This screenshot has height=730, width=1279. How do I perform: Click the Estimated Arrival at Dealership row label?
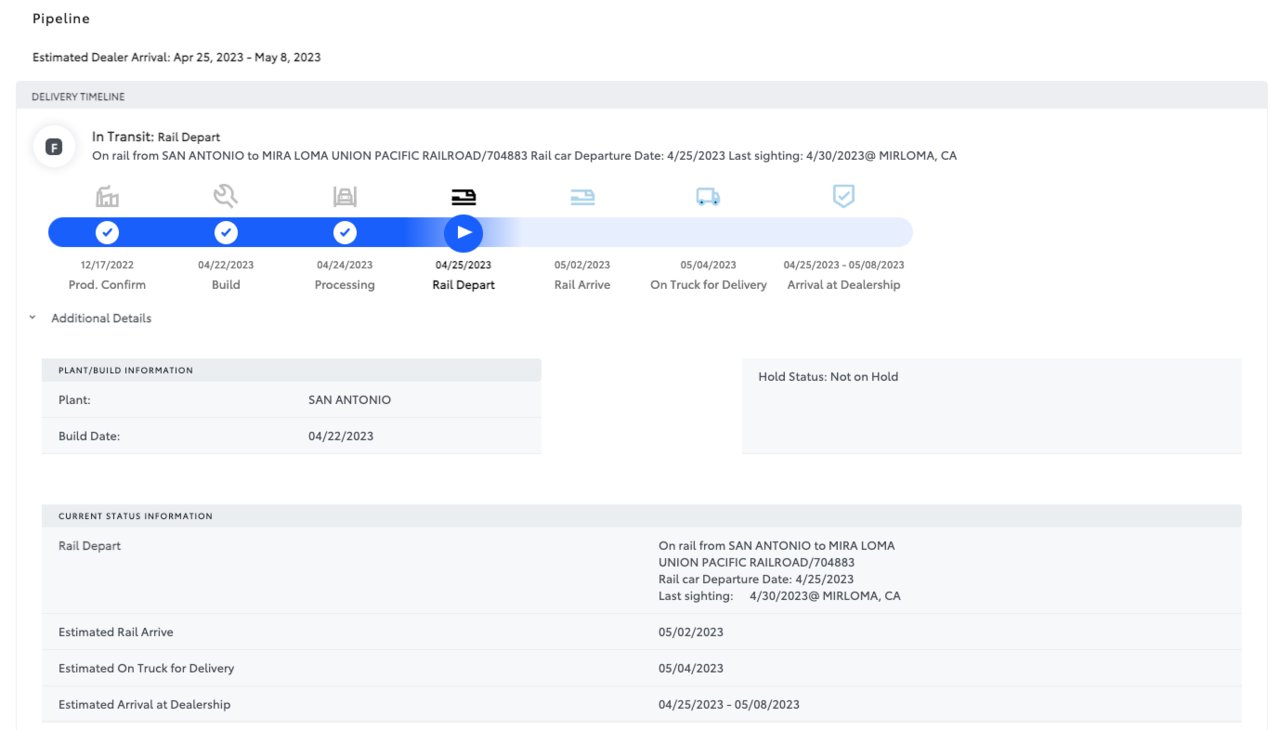(x=144, y=705)
